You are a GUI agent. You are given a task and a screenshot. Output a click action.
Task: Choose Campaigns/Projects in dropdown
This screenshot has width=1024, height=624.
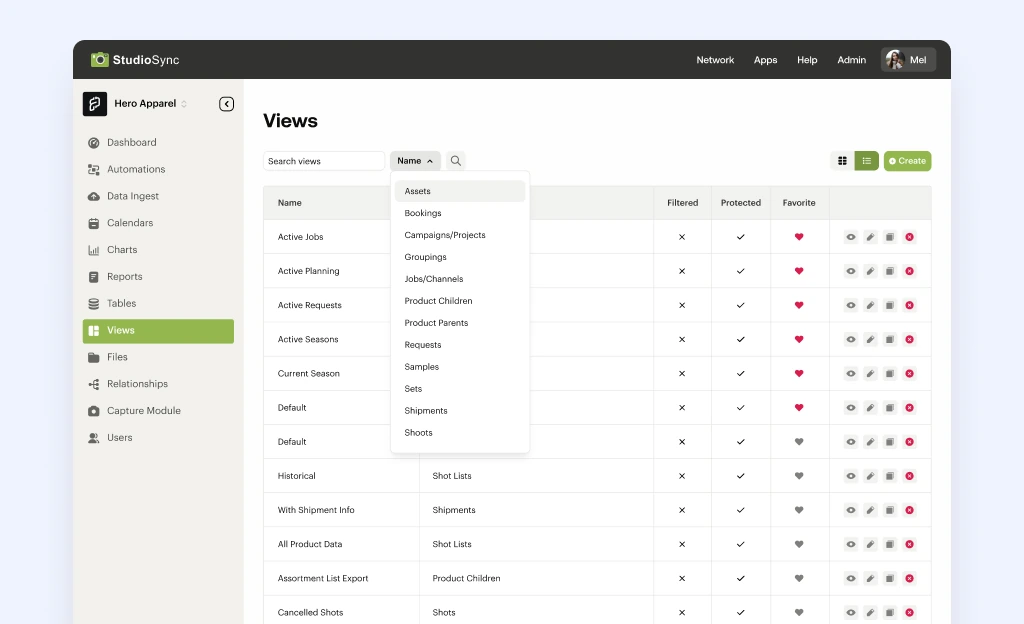click(460, 235)
